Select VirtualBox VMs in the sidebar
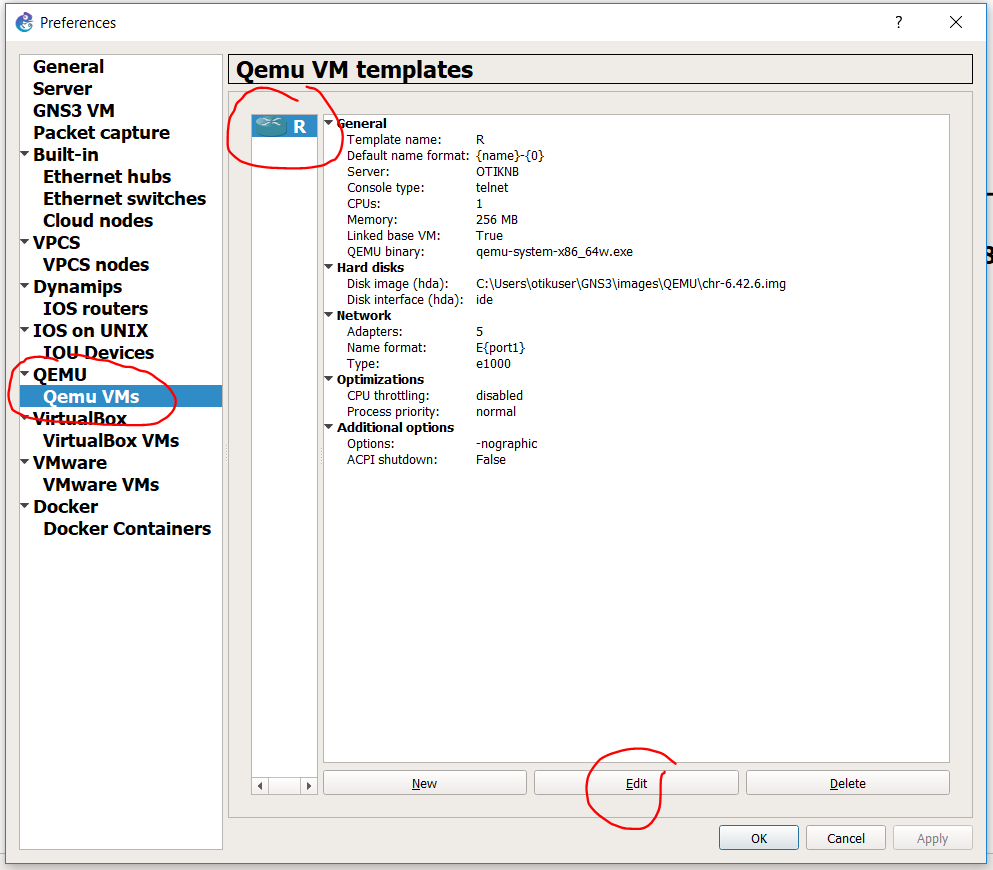 tap(111, 440)
